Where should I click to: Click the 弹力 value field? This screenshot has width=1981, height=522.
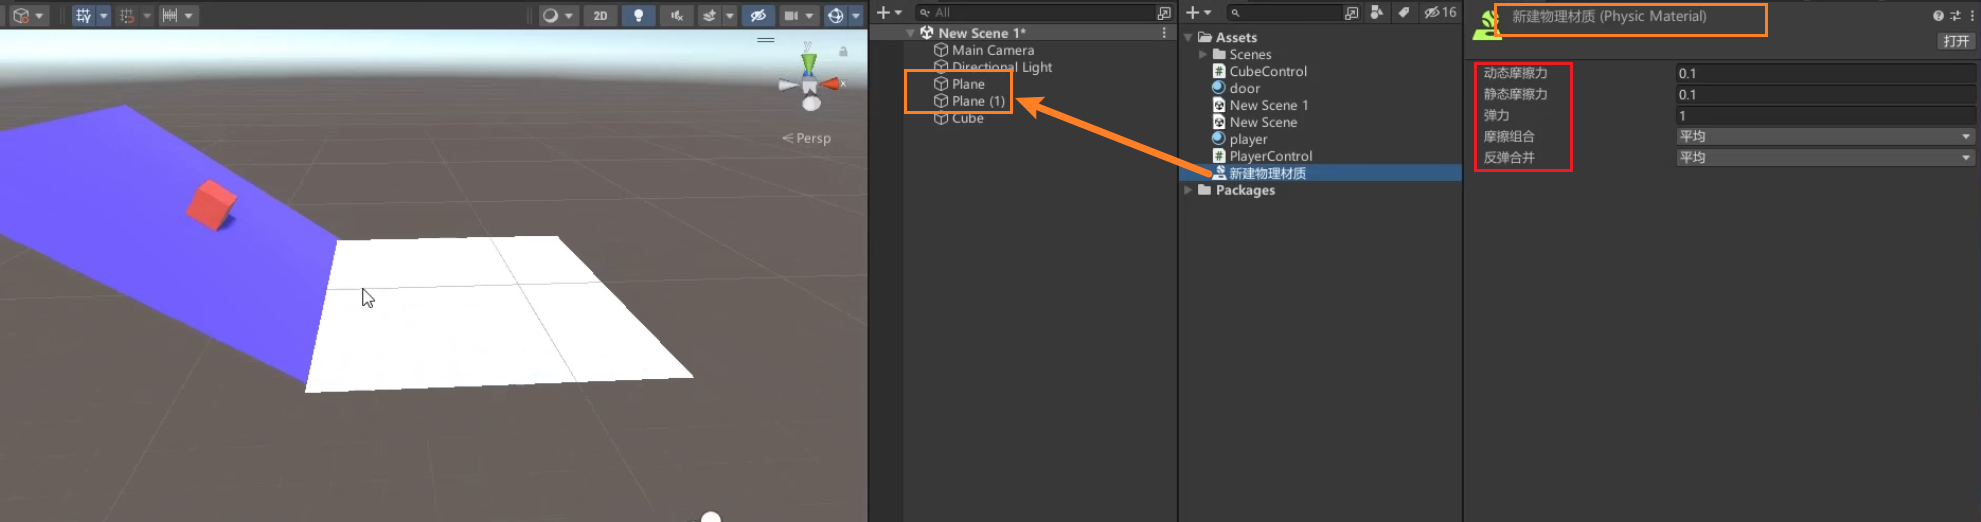[x=1825, y=115]
